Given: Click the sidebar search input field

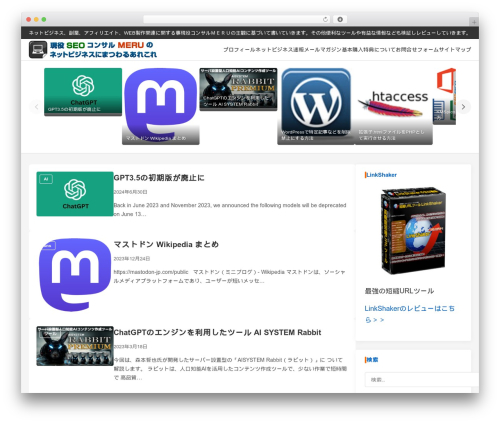Looking at the screenshot, I should [421, 380].
